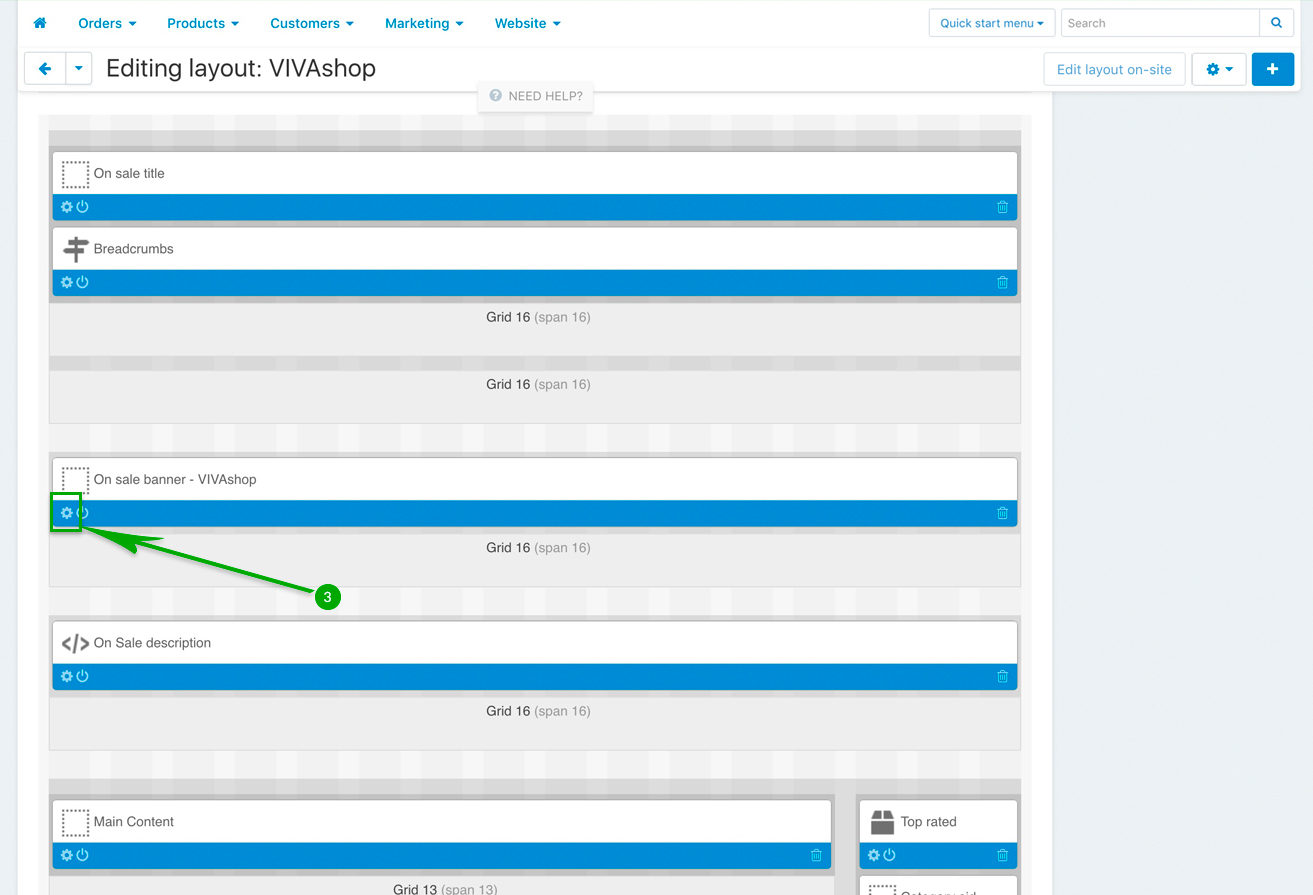
Task: Click the Home icon in top navigation
Action: pyautogui.click(x=40, y=23)
